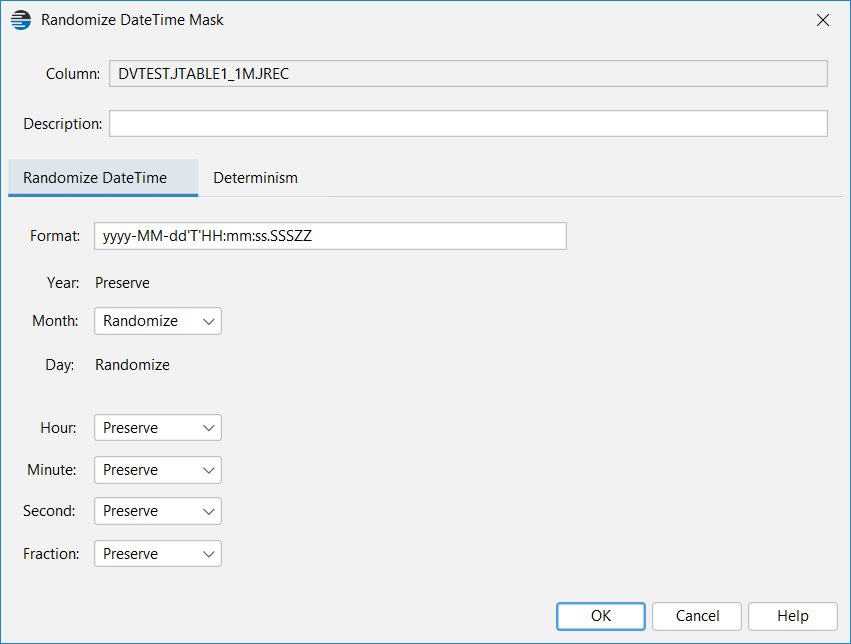Click the 'Day:' label
Screen dimensions: 851x644
coord(60,365)
